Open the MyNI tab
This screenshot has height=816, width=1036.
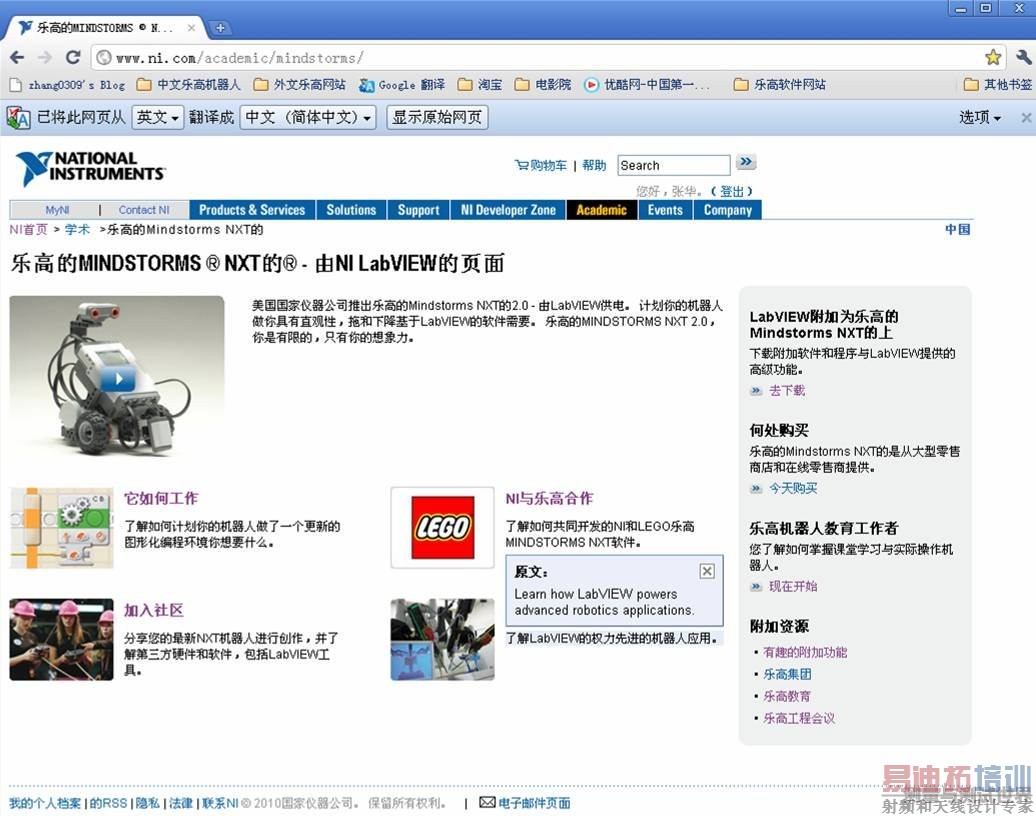tap(57, 210)
